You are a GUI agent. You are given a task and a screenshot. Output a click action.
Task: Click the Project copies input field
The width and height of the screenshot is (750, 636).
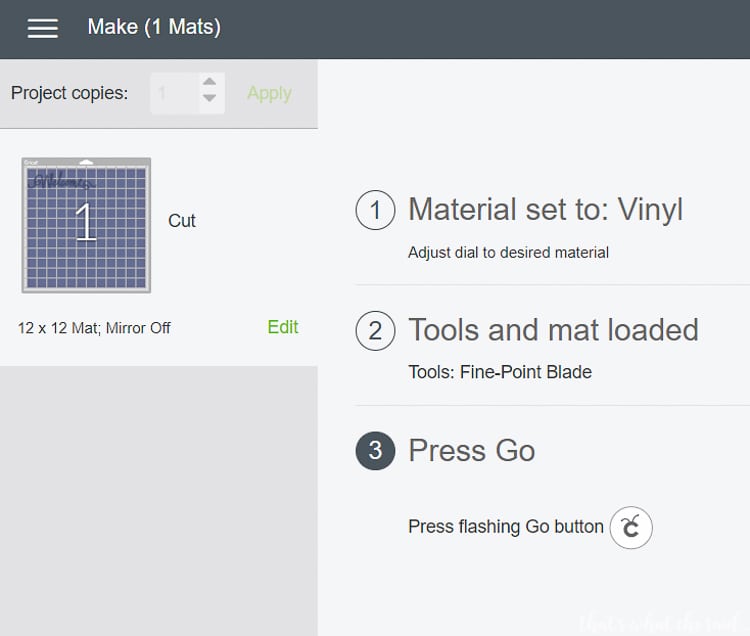pyautogui.click(x=174, y=93)
